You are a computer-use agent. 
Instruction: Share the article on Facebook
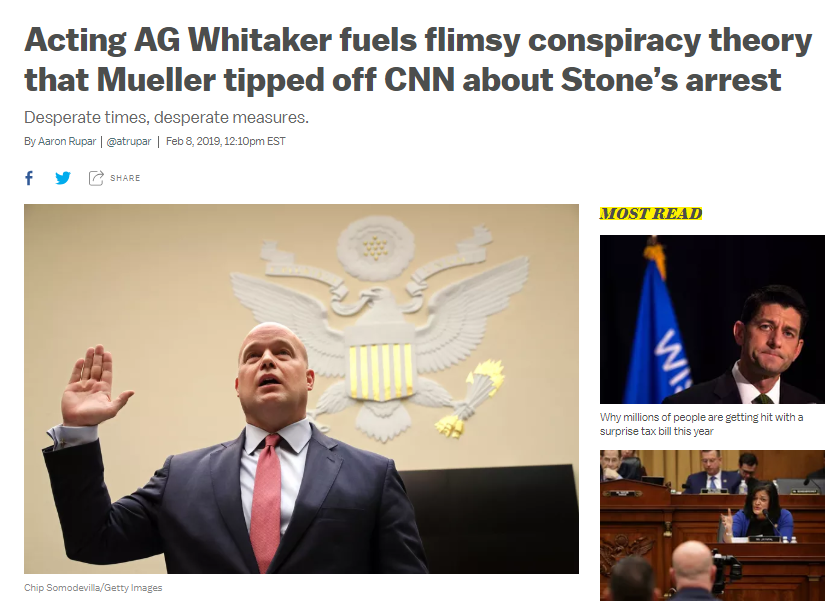click(29, 178)
